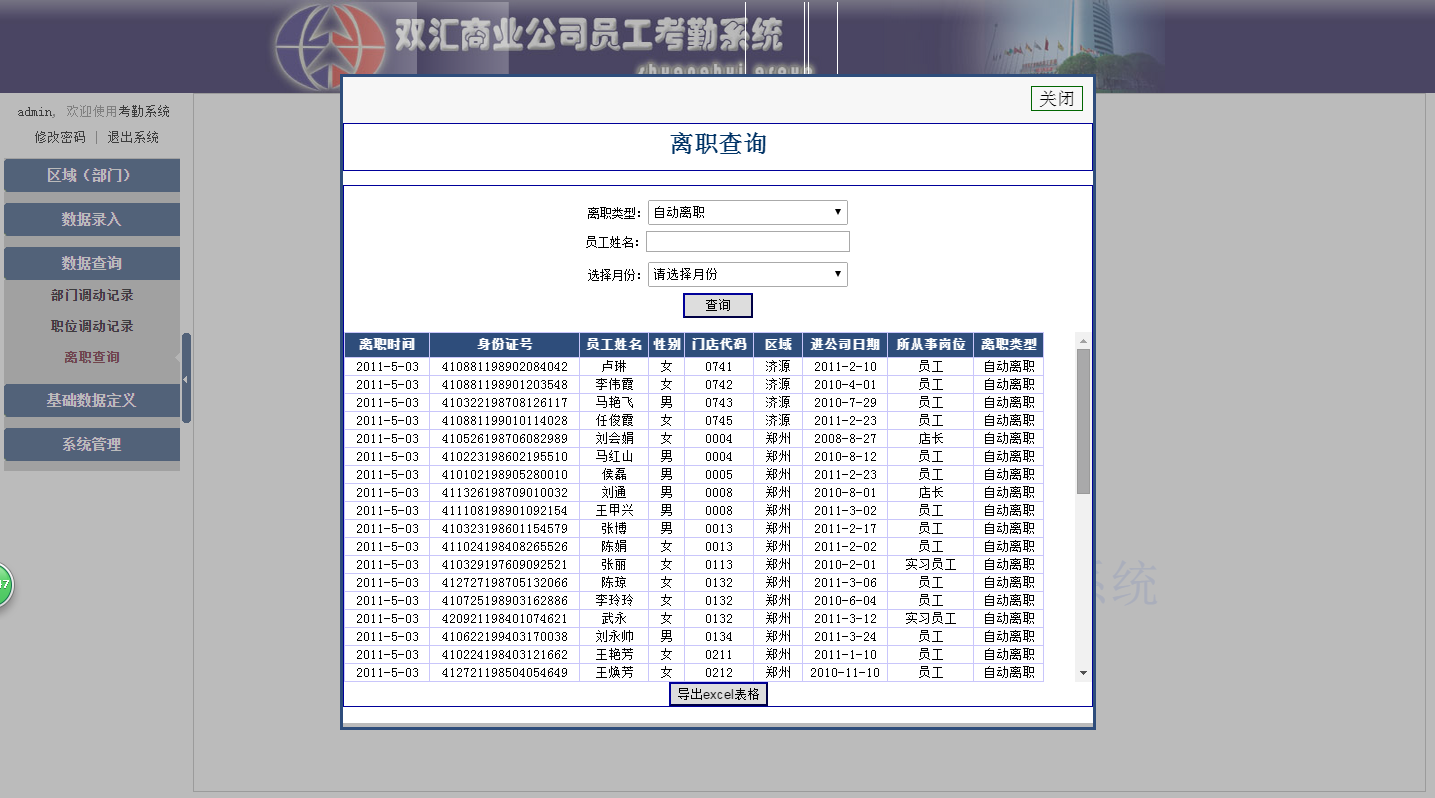The image size is (1435, 798).
Task: Click hire date 2010-11-10
Action: (x=845, y=673)
